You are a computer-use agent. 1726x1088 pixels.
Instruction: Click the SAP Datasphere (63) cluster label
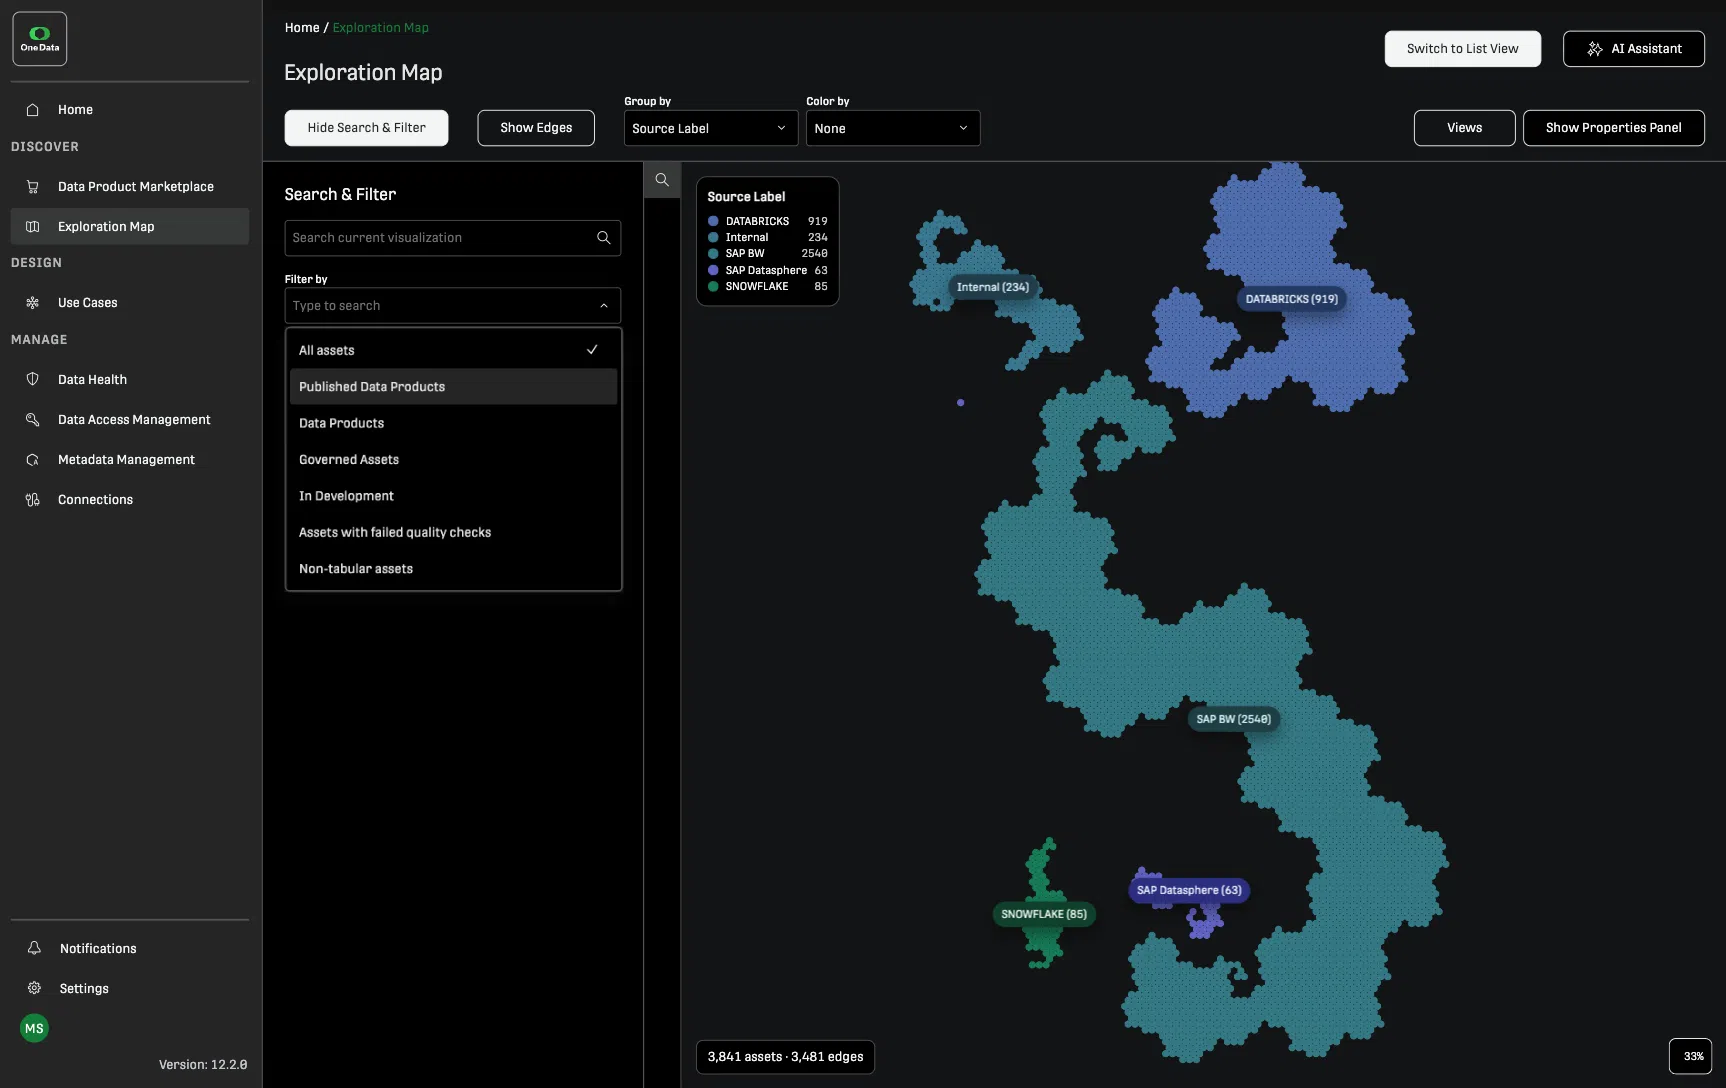click(1189, 890)
